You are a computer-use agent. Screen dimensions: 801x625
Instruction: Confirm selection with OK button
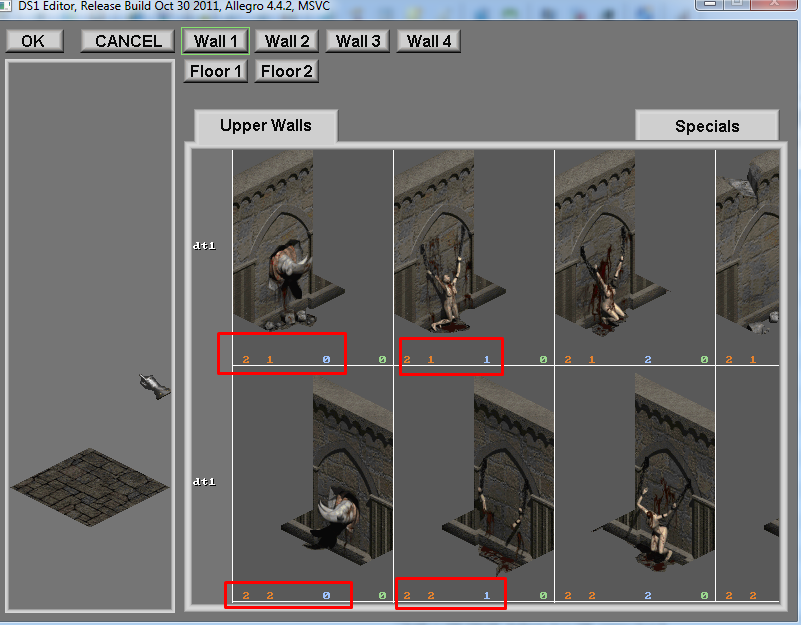35,41
